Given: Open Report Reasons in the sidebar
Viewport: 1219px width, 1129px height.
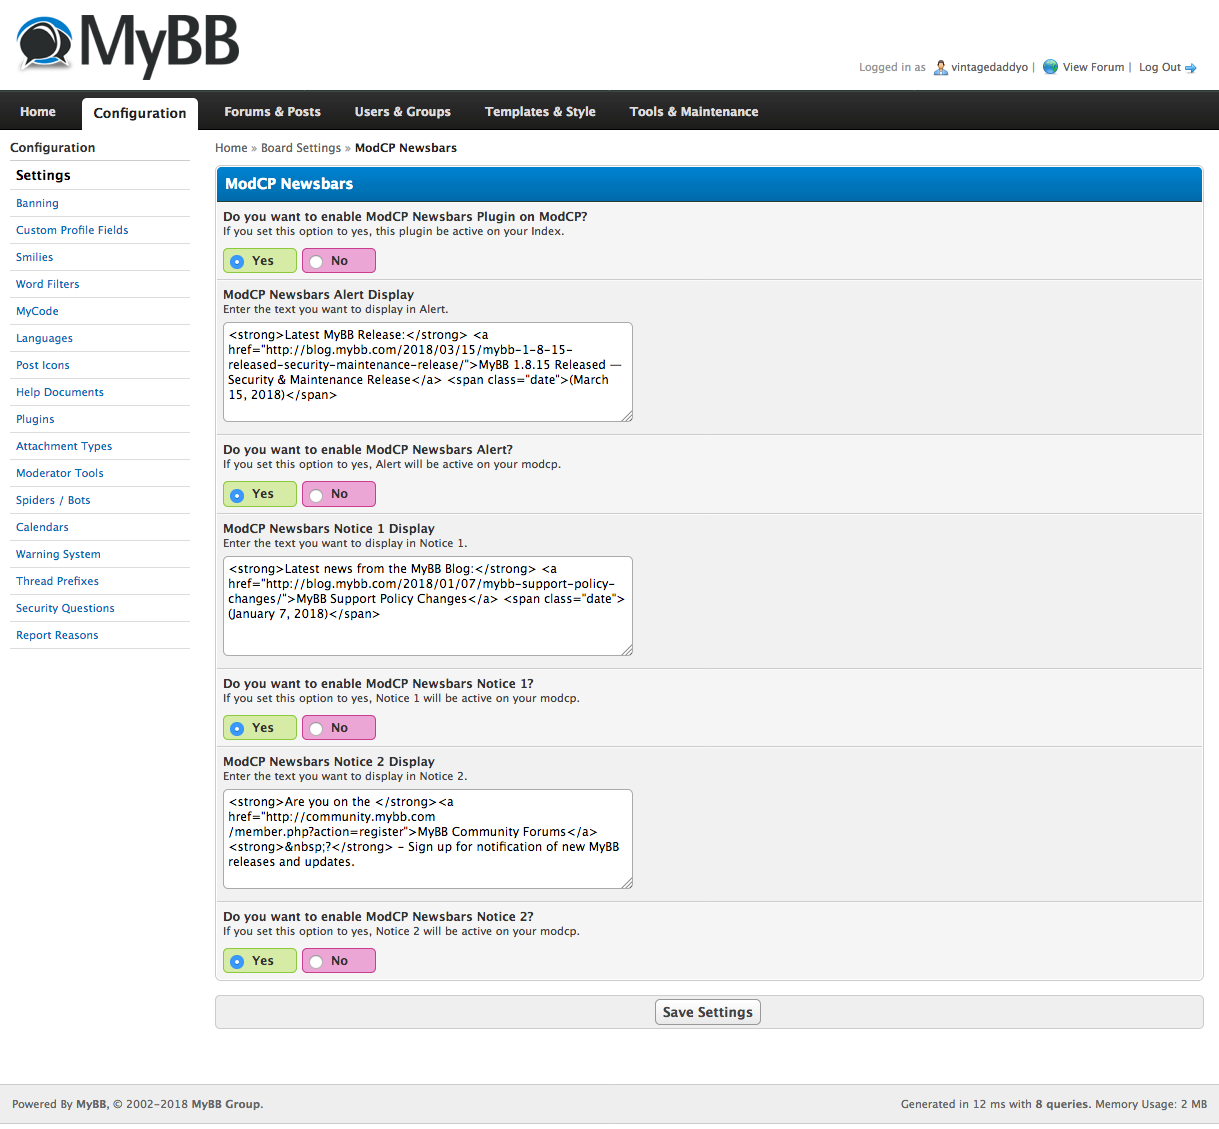Looking at the screenshot, I should (x=57, y=635).
